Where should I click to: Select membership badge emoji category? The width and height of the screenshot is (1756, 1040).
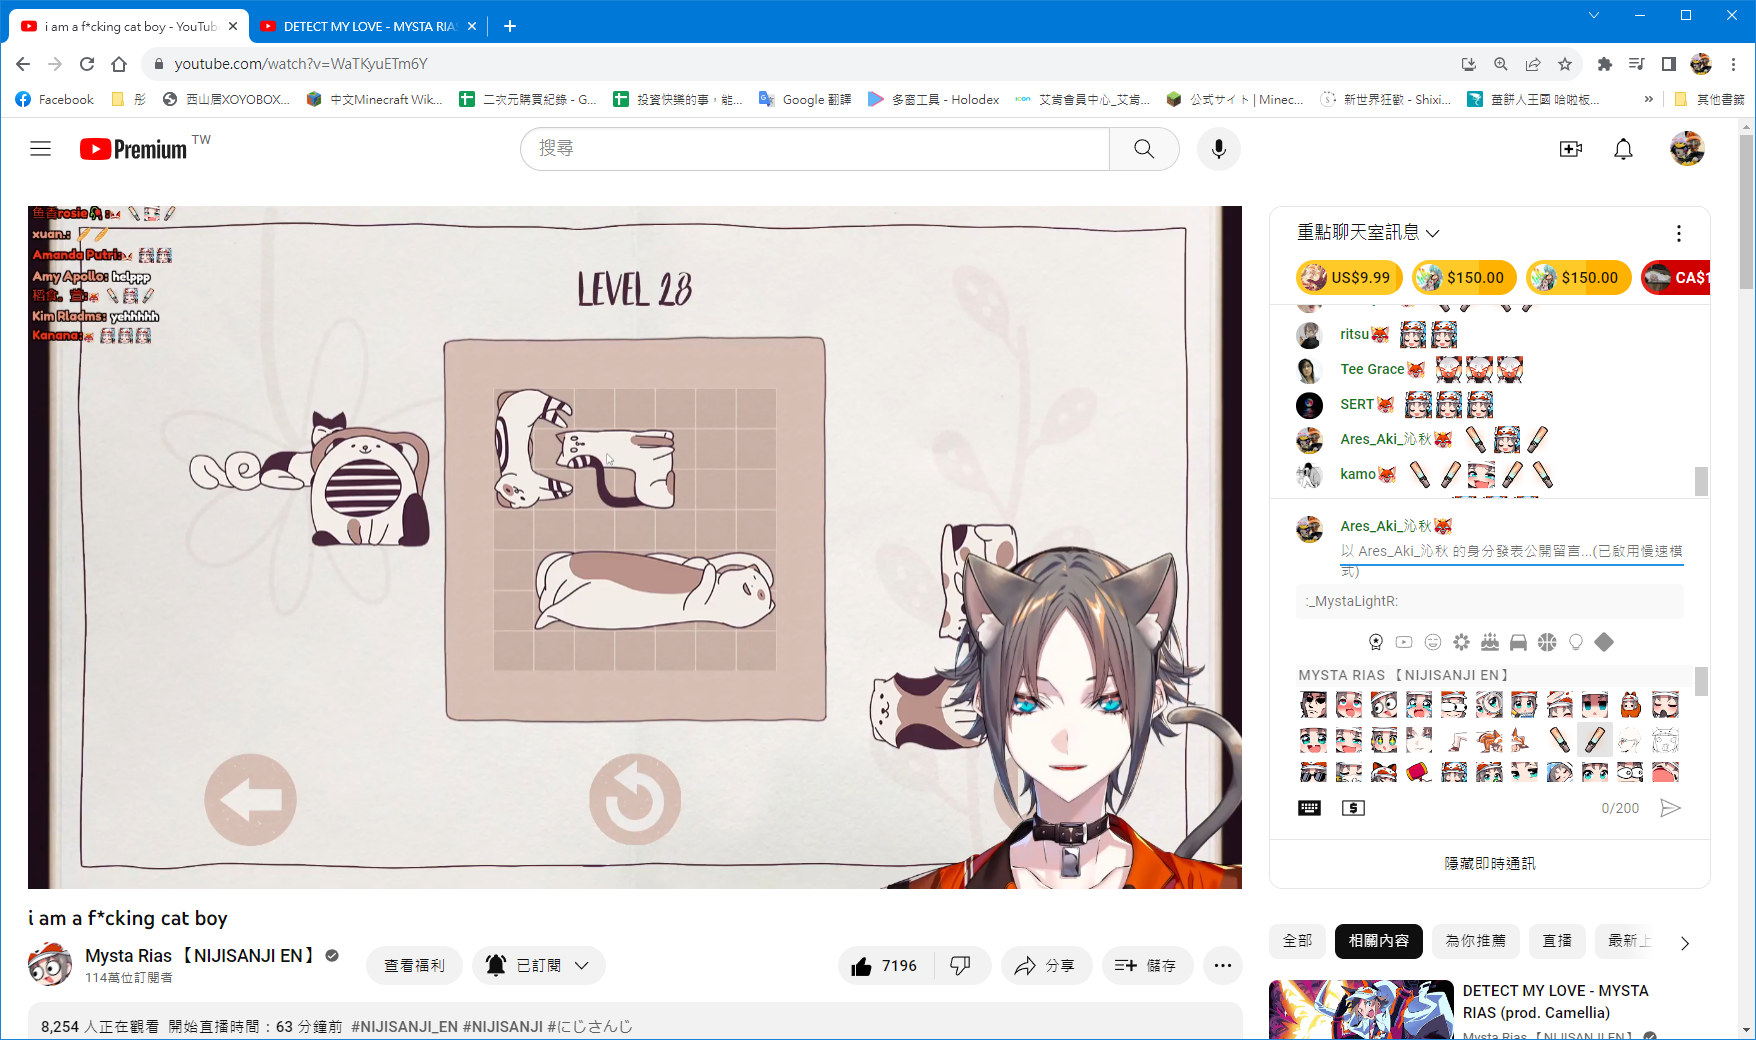pos(1376,642)
